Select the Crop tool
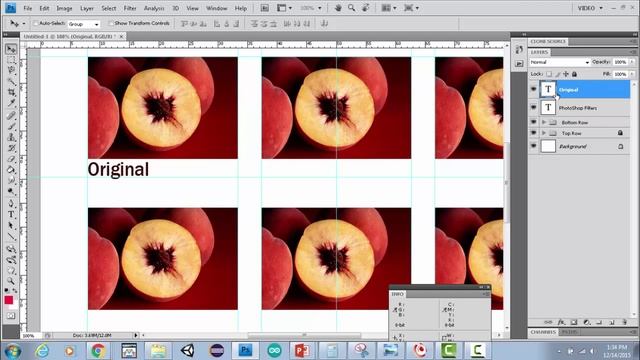The image size is (640, 360). (11, 93)
